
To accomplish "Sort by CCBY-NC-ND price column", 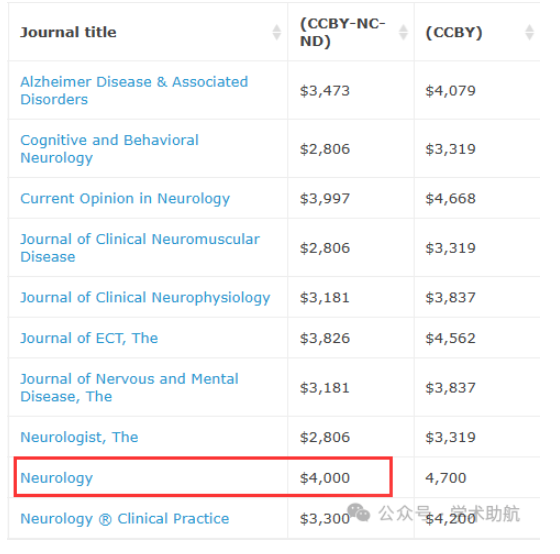I will [x=403, y=32].
